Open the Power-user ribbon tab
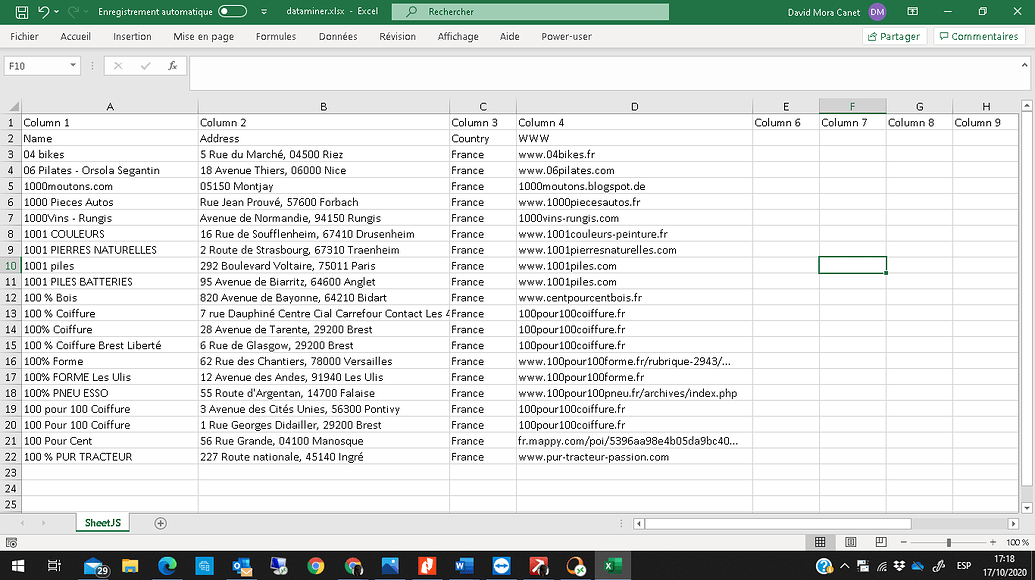 pos(566,36)
